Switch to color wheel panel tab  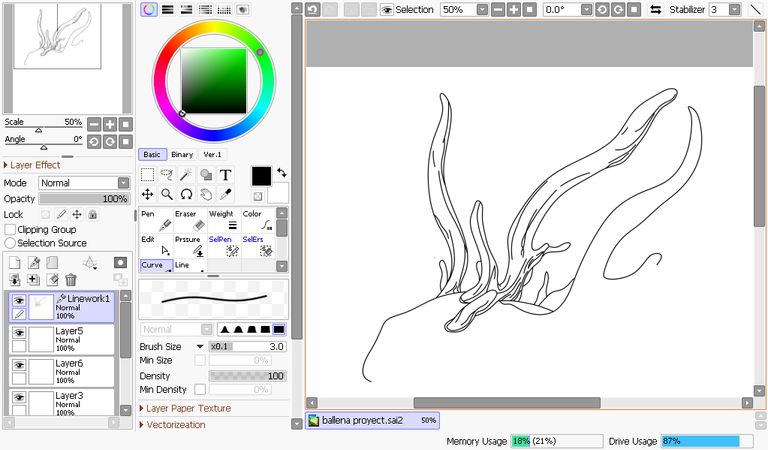149,9
